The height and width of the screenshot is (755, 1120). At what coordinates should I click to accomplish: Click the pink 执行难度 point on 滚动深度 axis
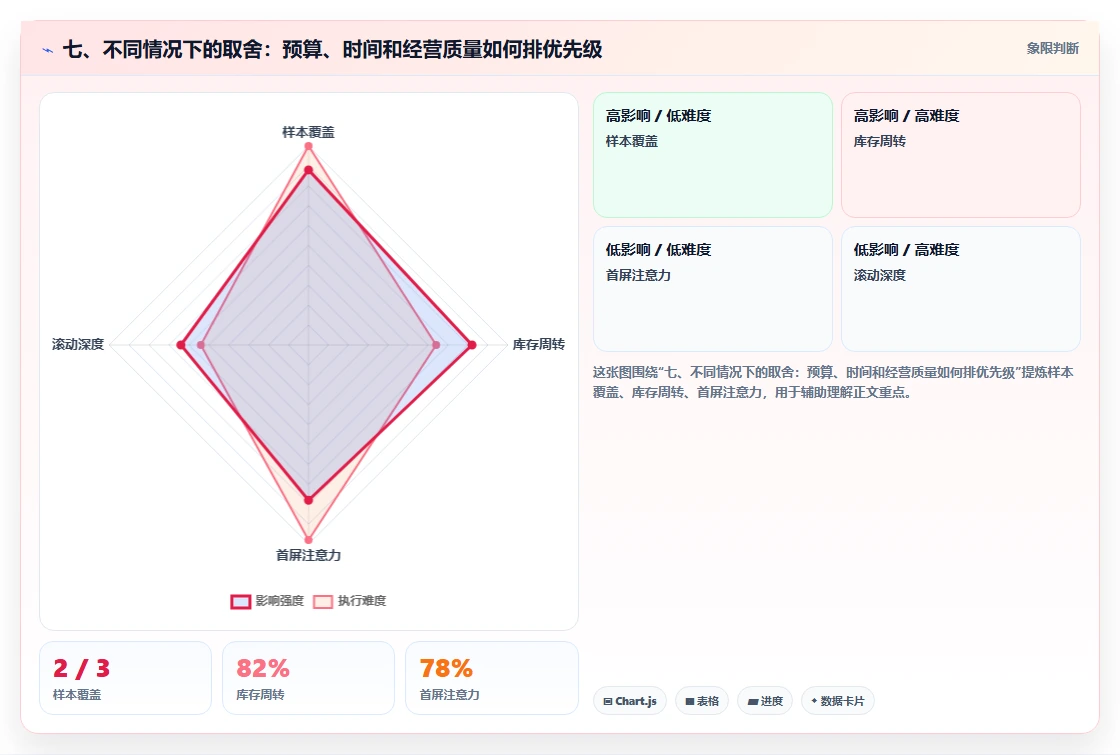point(201,345)
